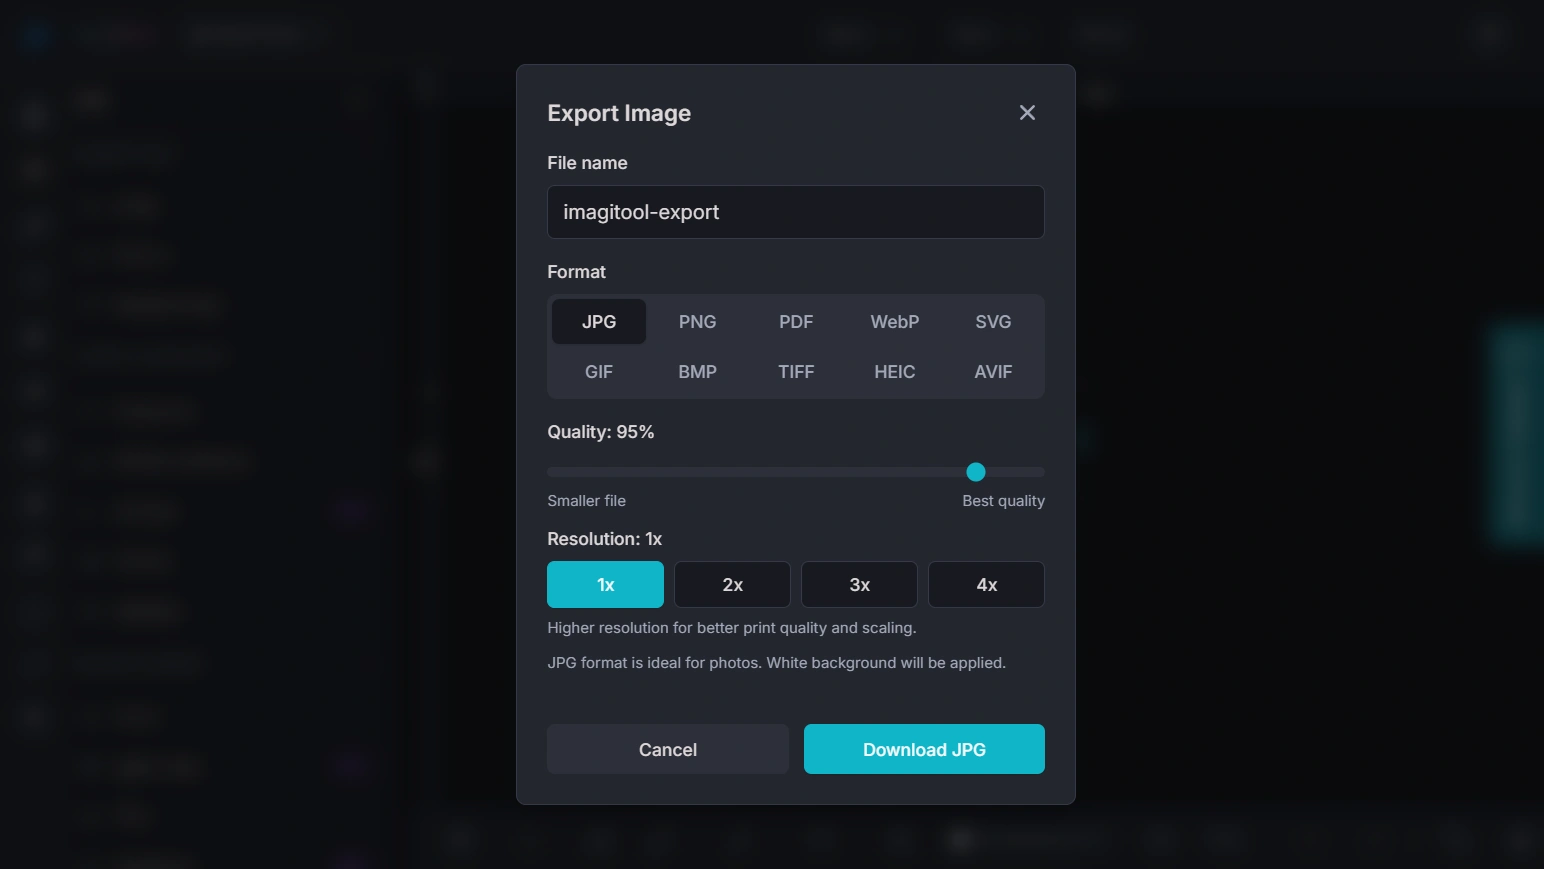Select BMP format option
Image resolution: width=1544 pixels, height=869 pixels.
(x=697, y=372)
